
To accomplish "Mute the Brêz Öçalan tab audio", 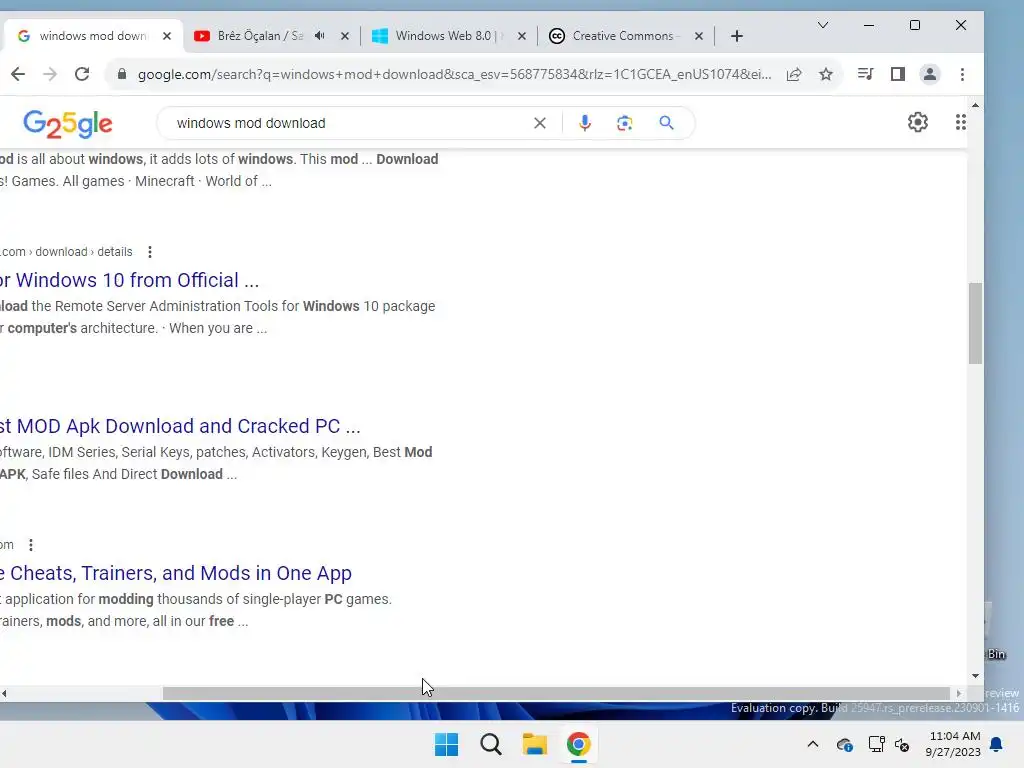I will click(319, 36).
